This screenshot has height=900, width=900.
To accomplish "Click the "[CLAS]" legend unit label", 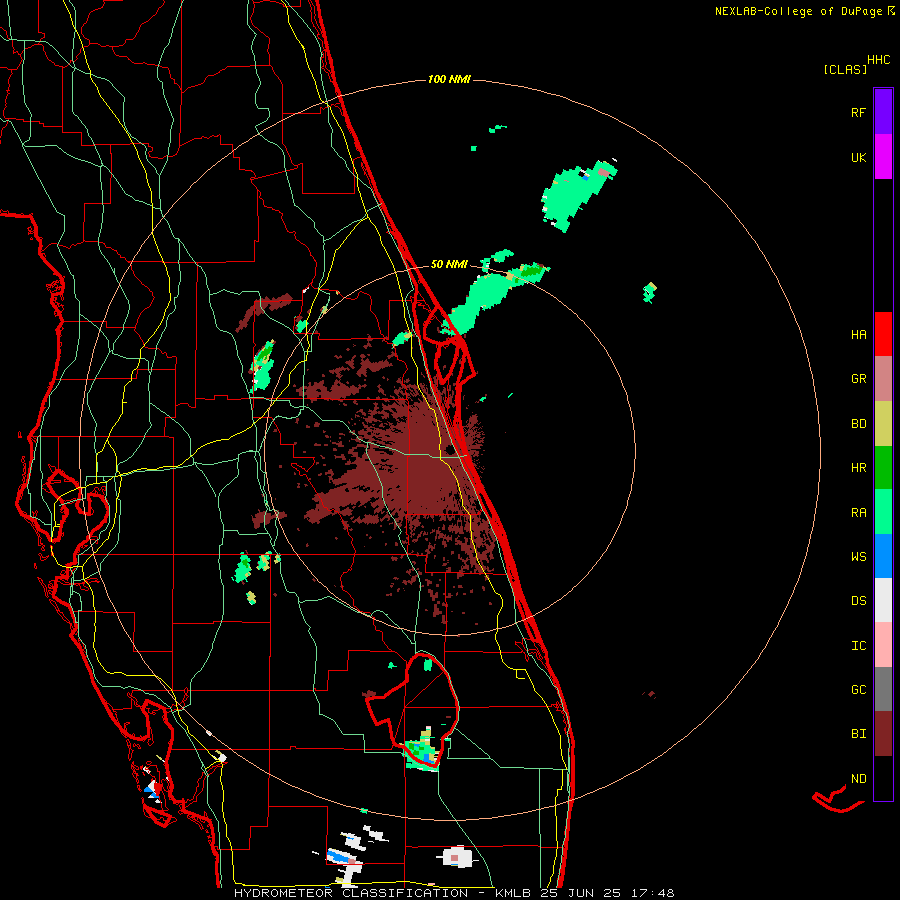I will 845,69.
